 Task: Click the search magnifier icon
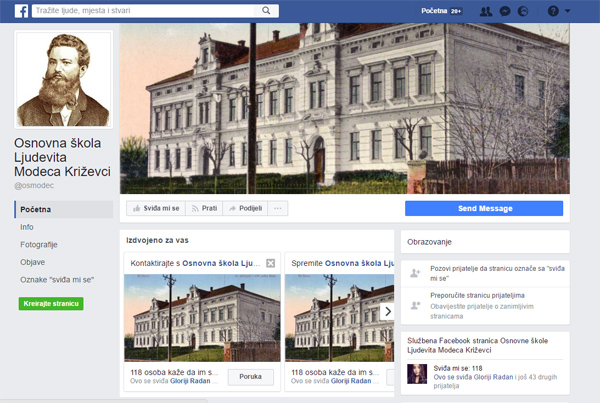coord(266,11)
